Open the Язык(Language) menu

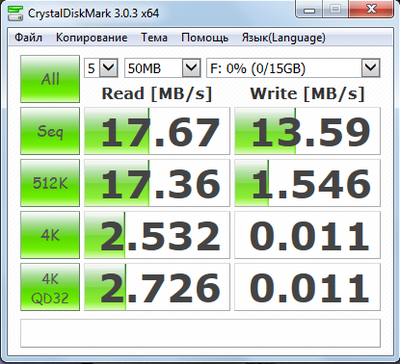click(x=284, y=38)
